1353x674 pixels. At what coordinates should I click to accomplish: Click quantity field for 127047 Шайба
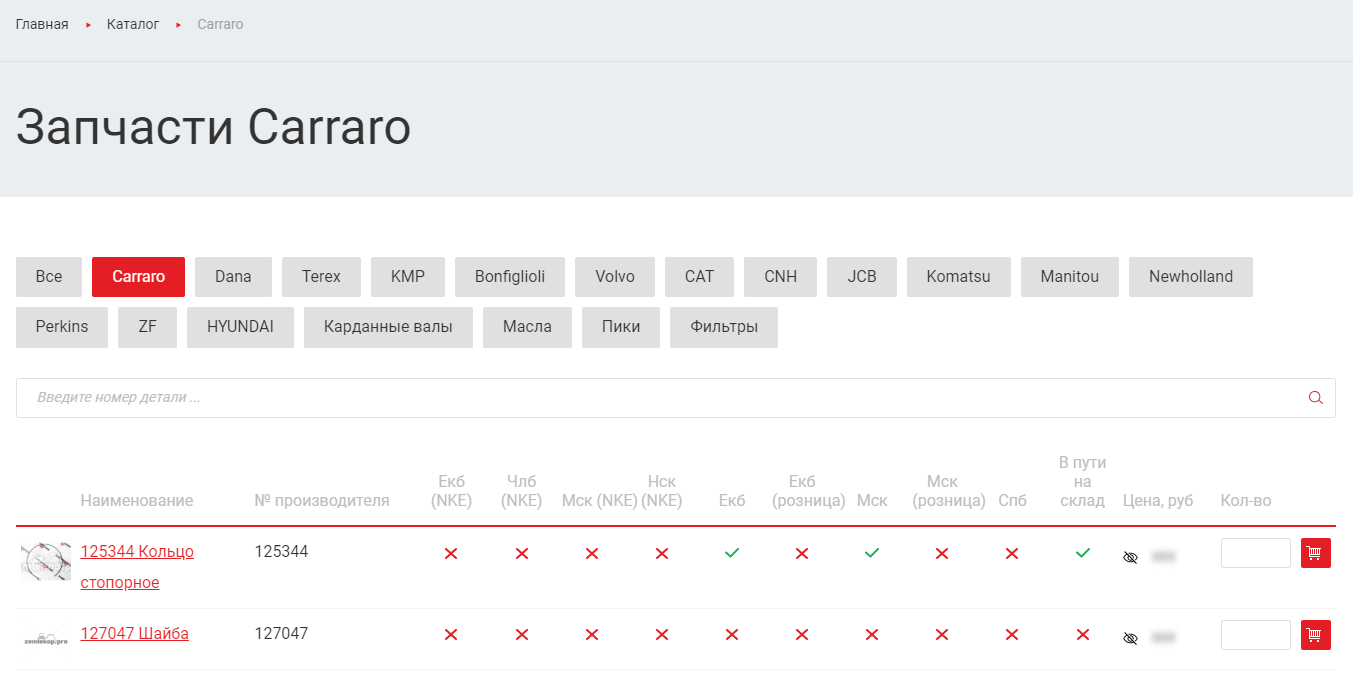pos(1255,635)
